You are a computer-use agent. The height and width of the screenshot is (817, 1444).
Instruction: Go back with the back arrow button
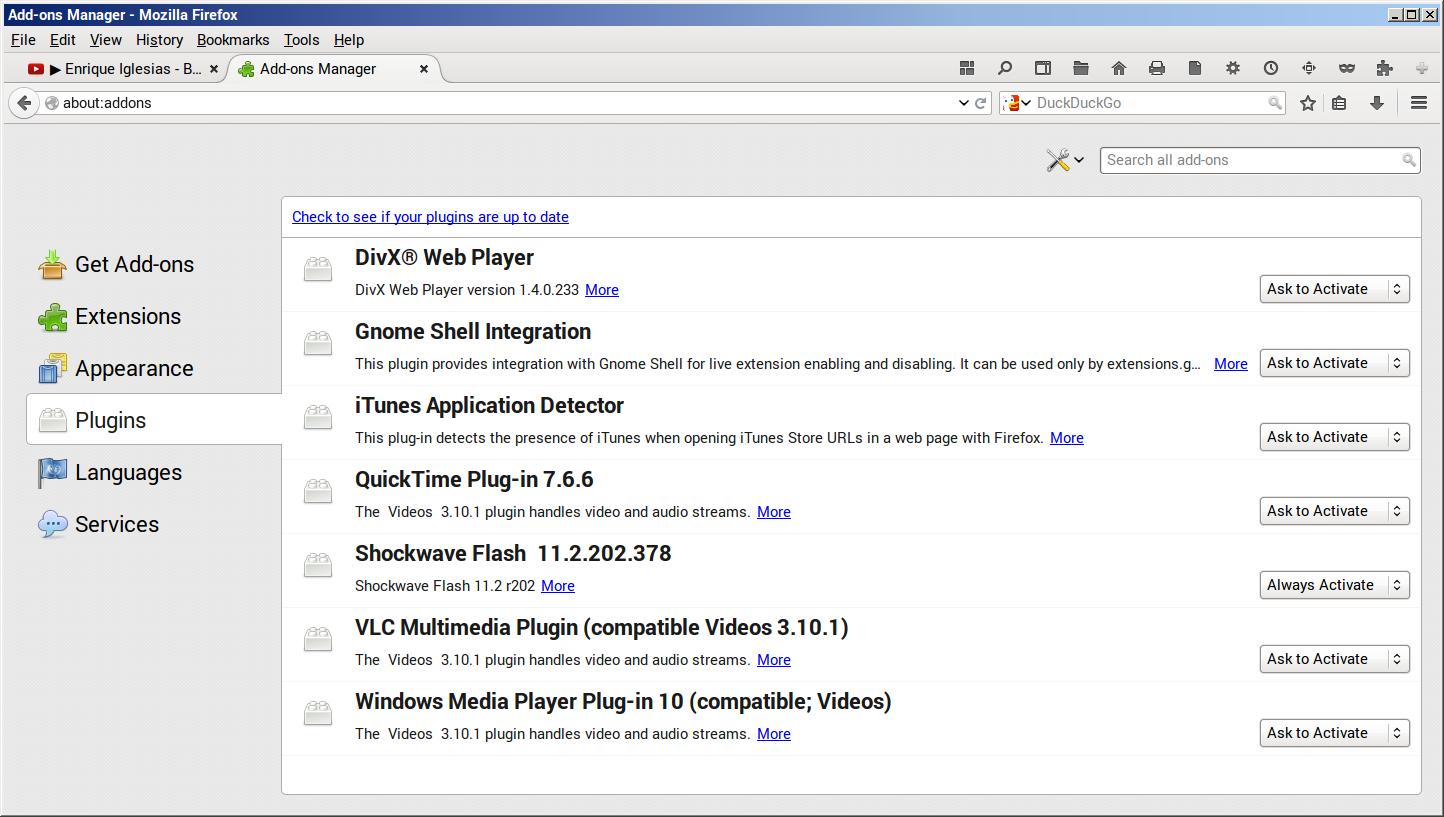pos(25,103)
